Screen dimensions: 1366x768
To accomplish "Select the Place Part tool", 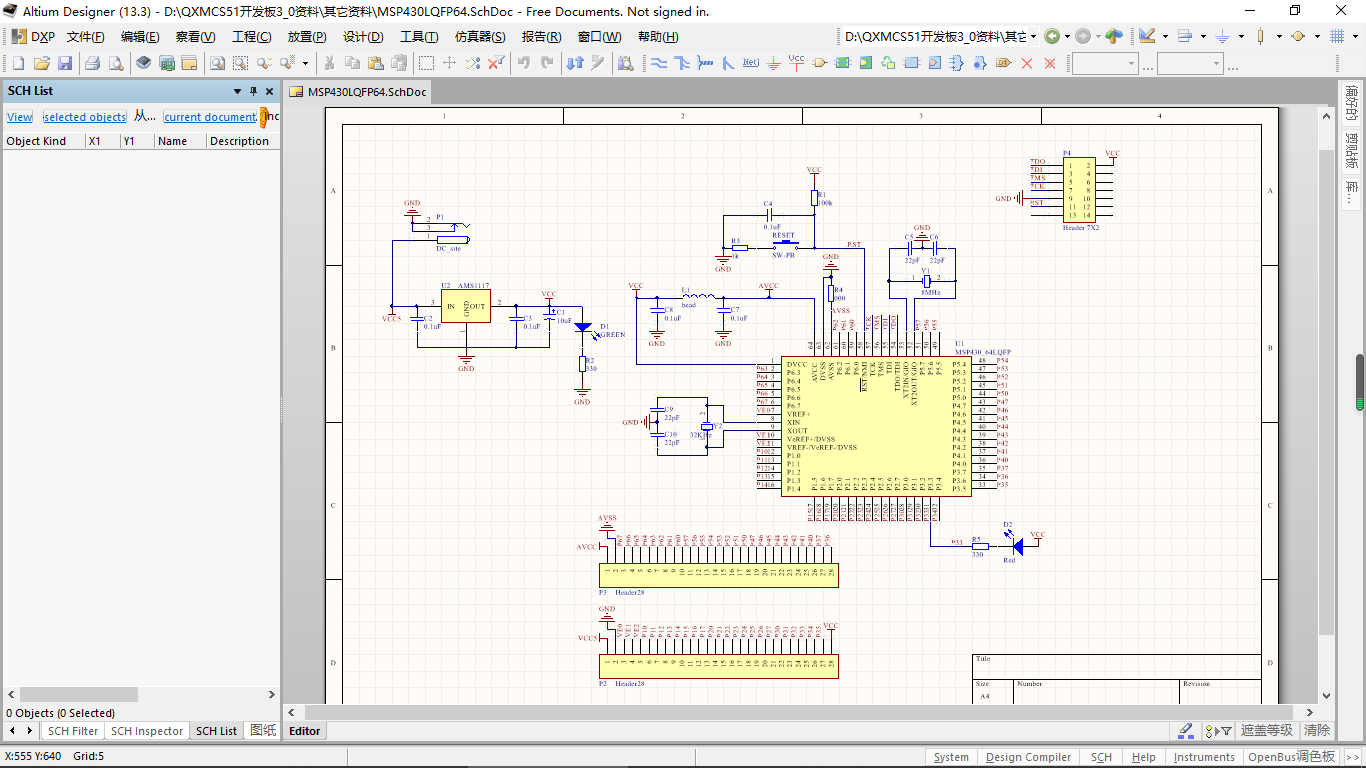I will pyautogui.click(x=819, y=63).
